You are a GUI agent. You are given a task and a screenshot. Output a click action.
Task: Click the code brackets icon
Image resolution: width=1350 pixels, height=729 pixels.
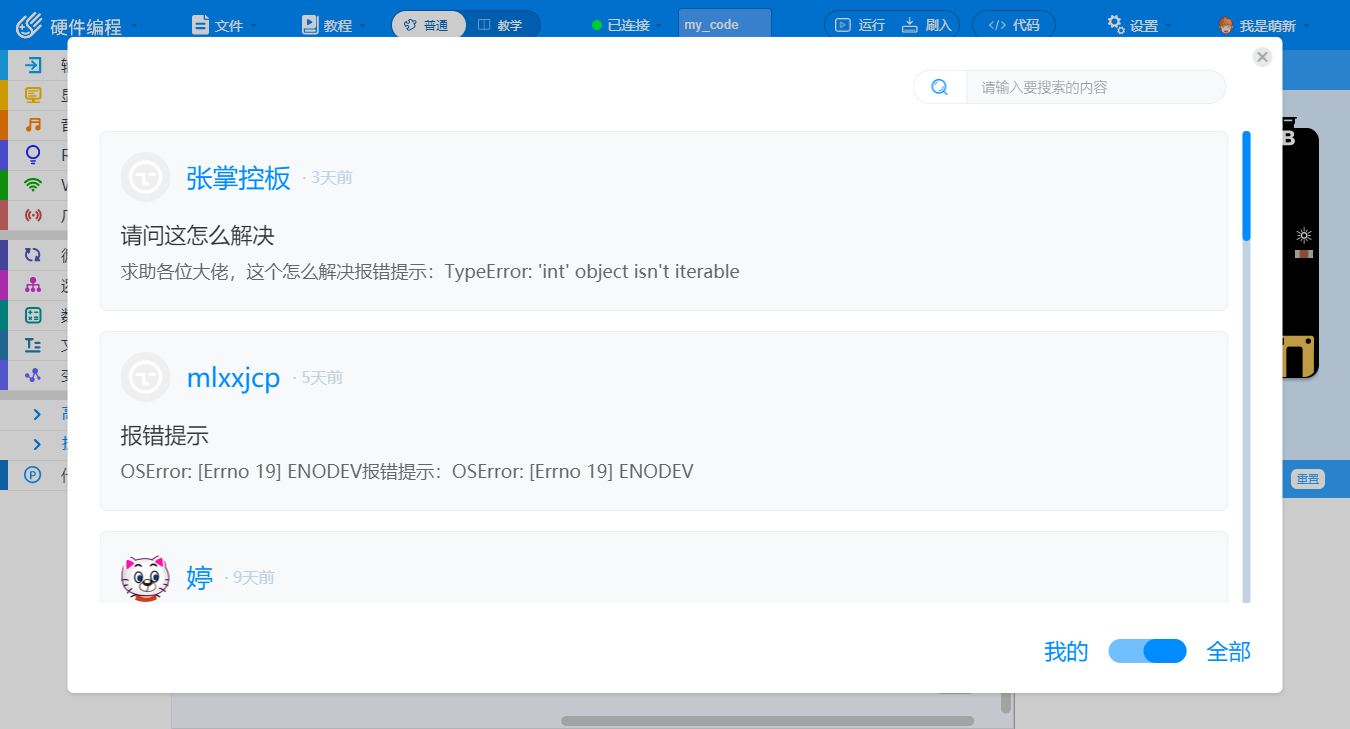coord(997,25)
